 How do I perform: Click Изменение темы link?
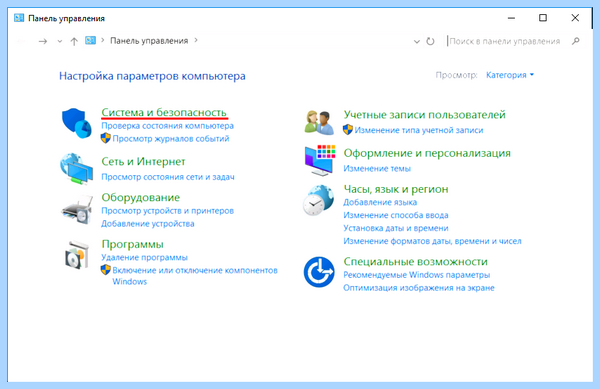tap(377, 168)
